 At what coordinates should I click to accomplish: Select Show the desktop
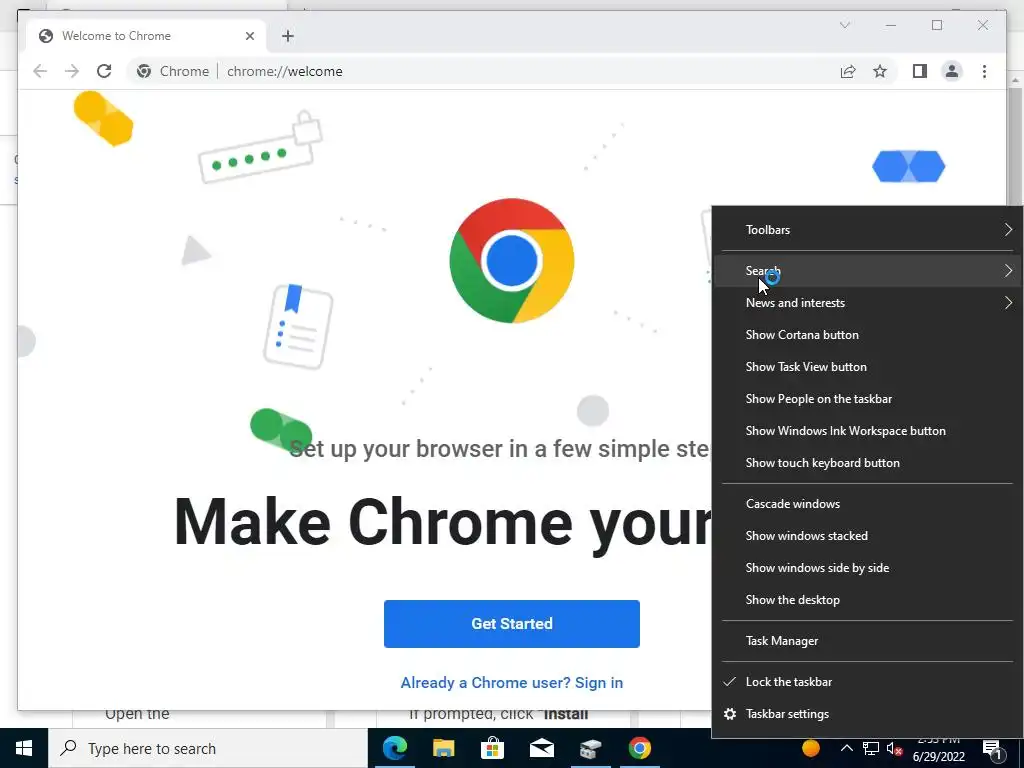point(867,600)
